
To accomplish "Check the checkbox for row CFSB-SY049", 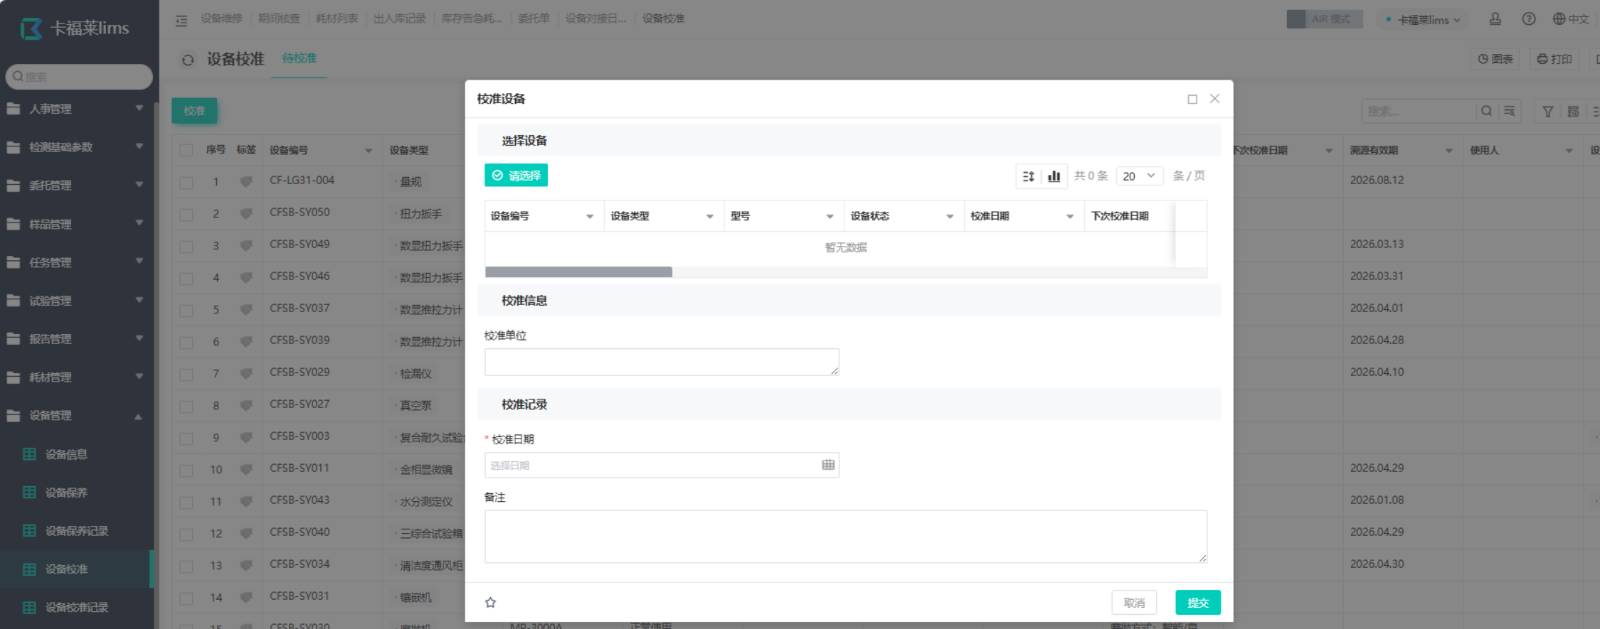I will pos(186,246).
